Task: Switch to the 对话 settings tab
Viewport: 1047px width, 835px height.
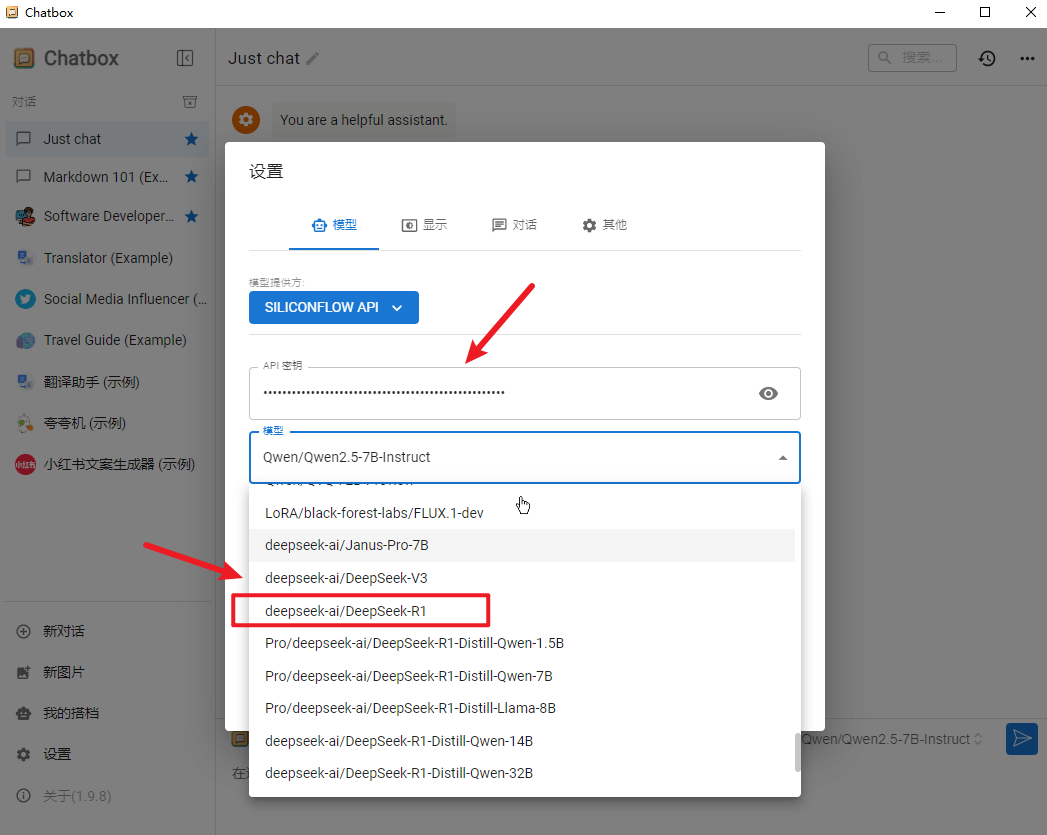Action: pos(514,225)
